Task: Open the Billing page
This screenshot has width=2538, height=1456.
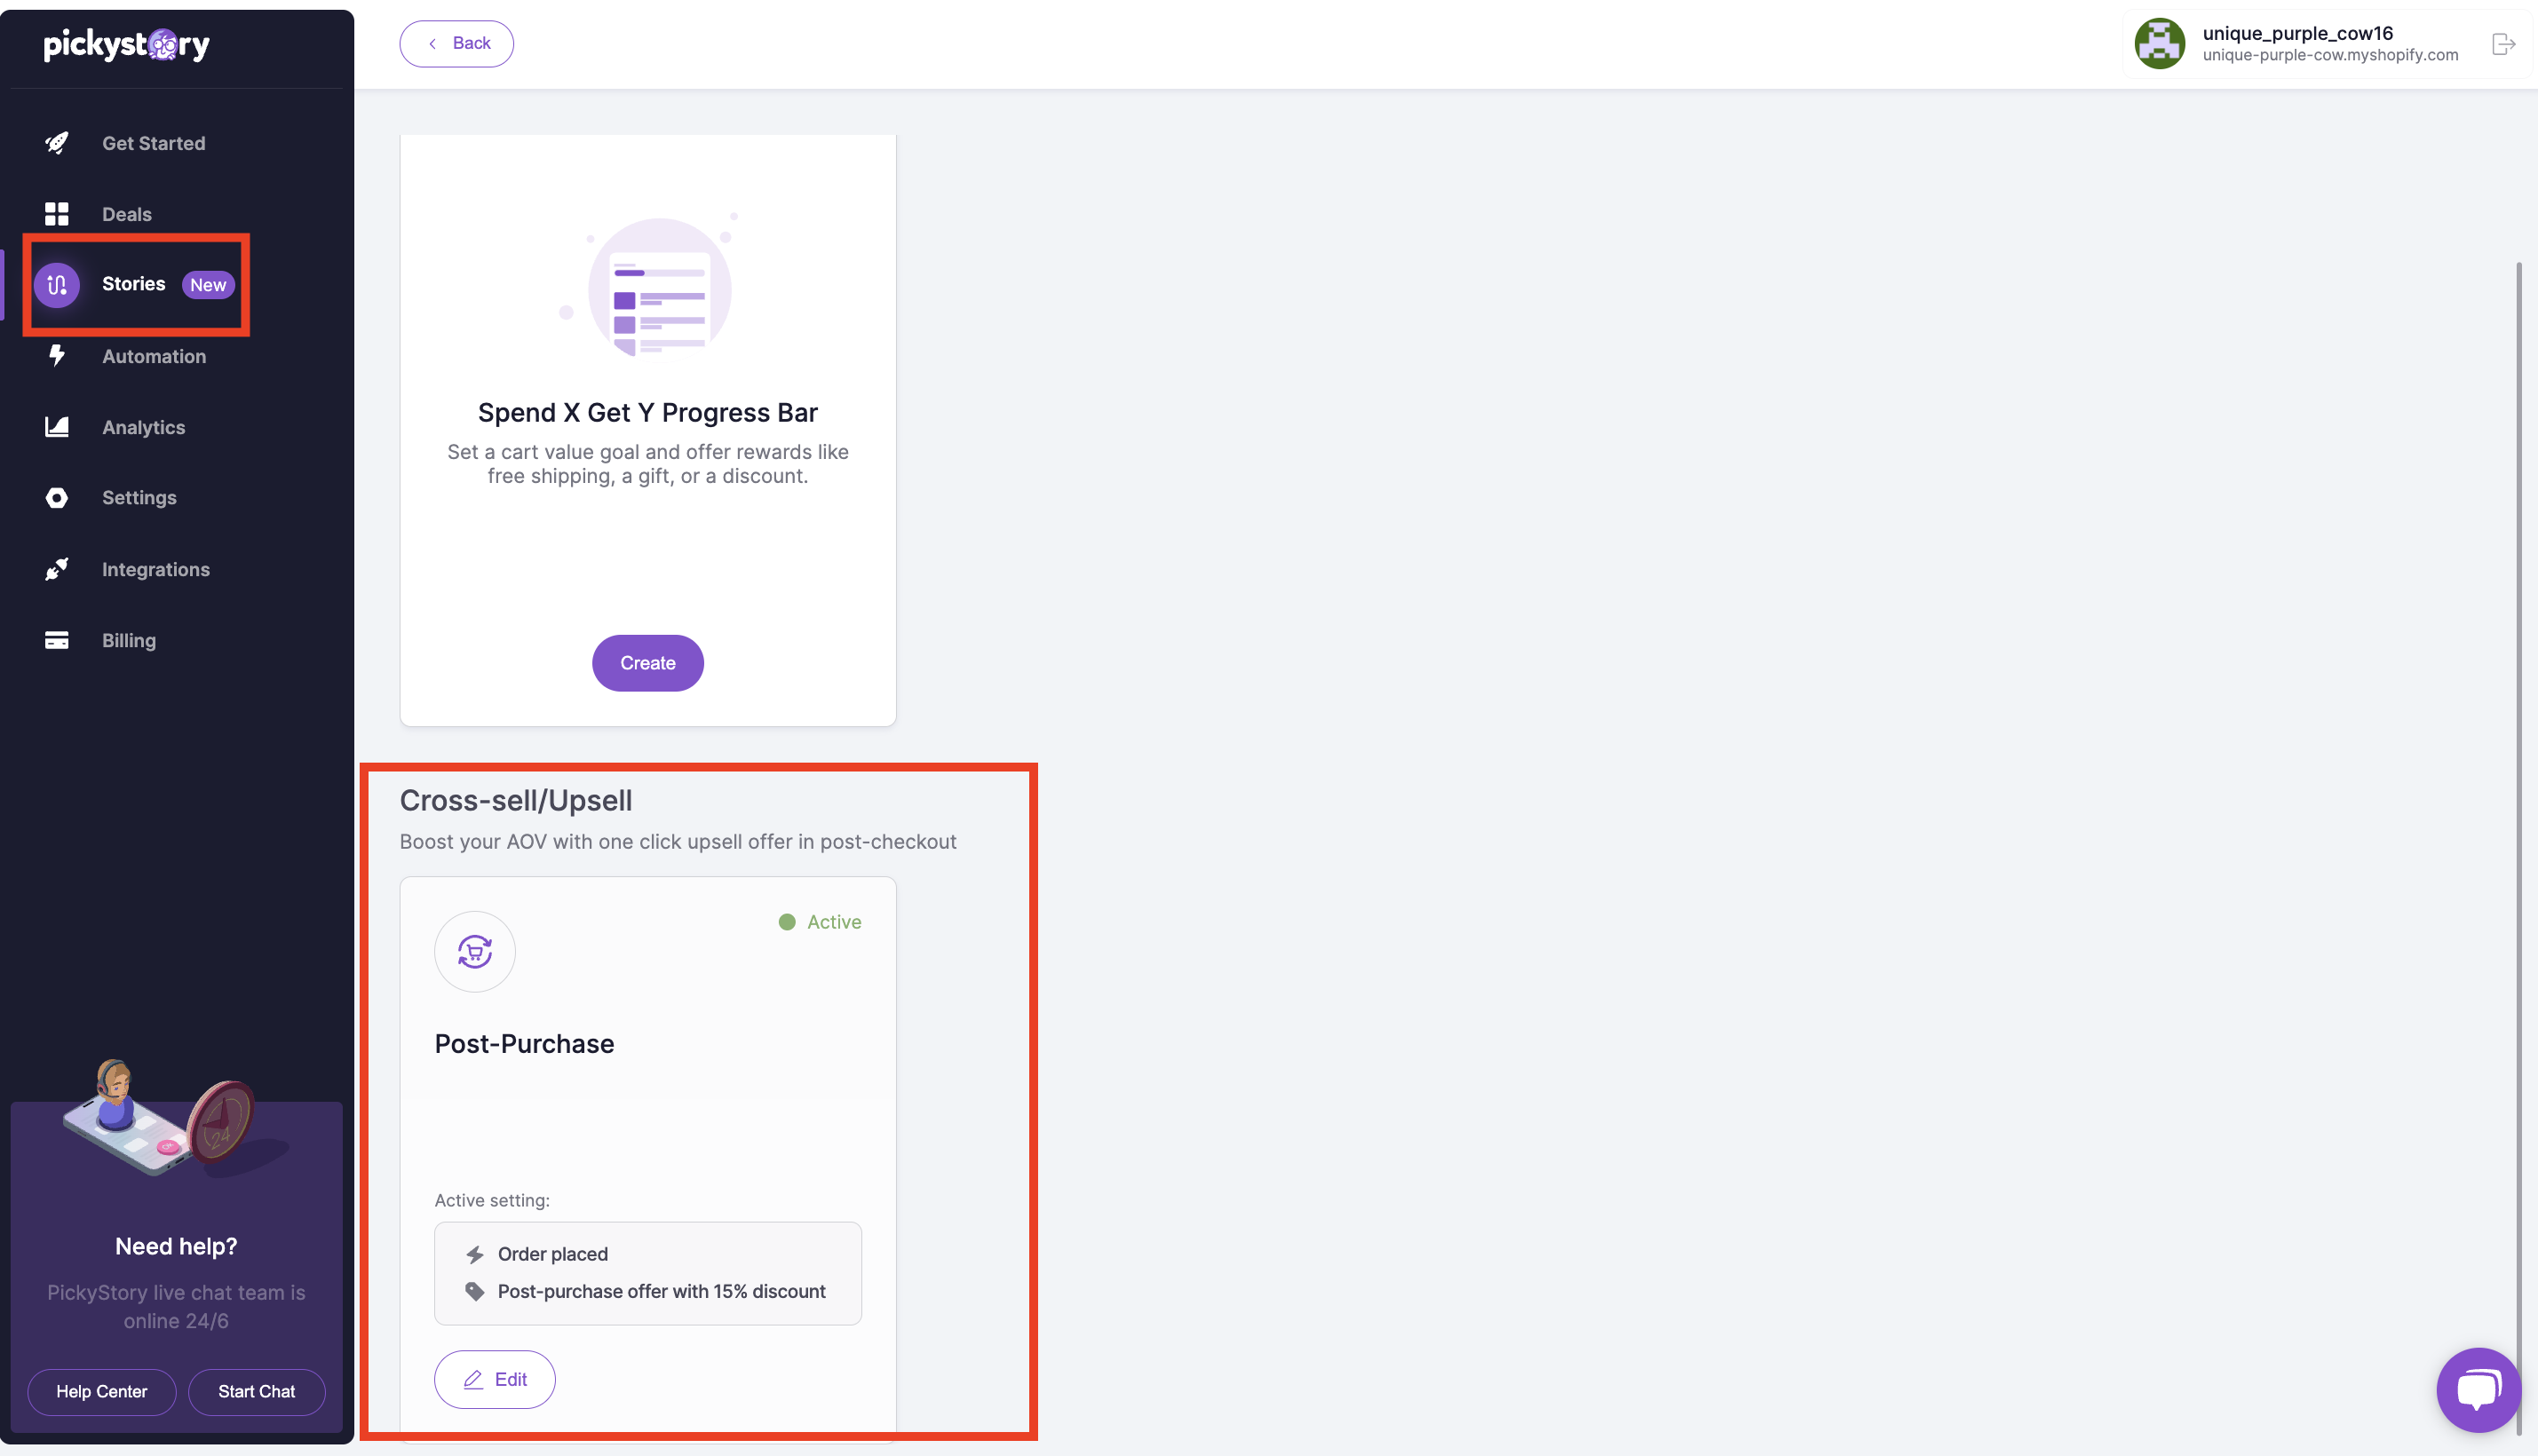Action: tap(129, 640)
